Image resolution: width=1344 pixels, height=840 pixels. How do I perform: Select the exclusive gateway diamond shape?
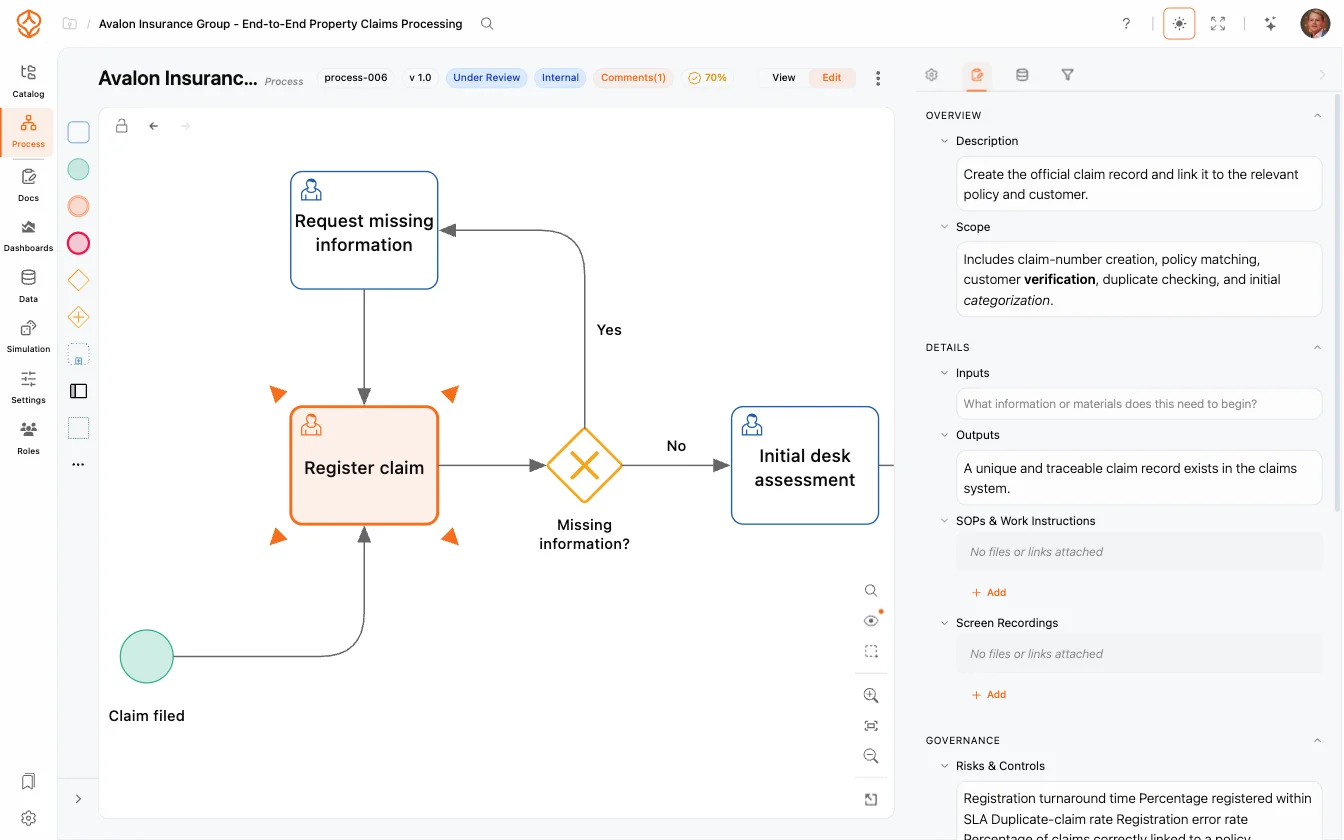[x=78, y=280]
